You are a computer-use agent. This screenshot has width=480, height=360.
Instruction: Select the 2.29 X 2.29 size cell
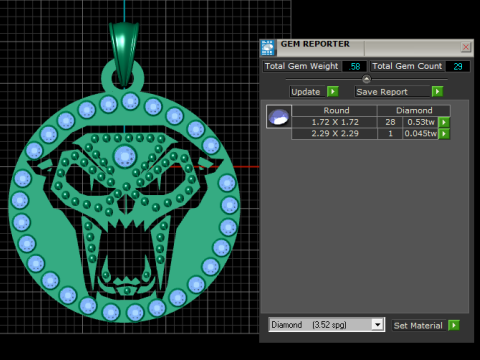click(x=335, y=134)
